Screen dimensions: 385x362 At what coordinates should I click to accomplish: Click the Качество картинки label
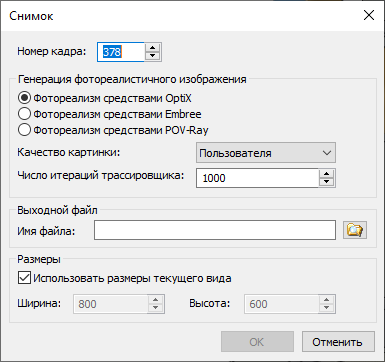pyautogui.click(x=69, y=152)
